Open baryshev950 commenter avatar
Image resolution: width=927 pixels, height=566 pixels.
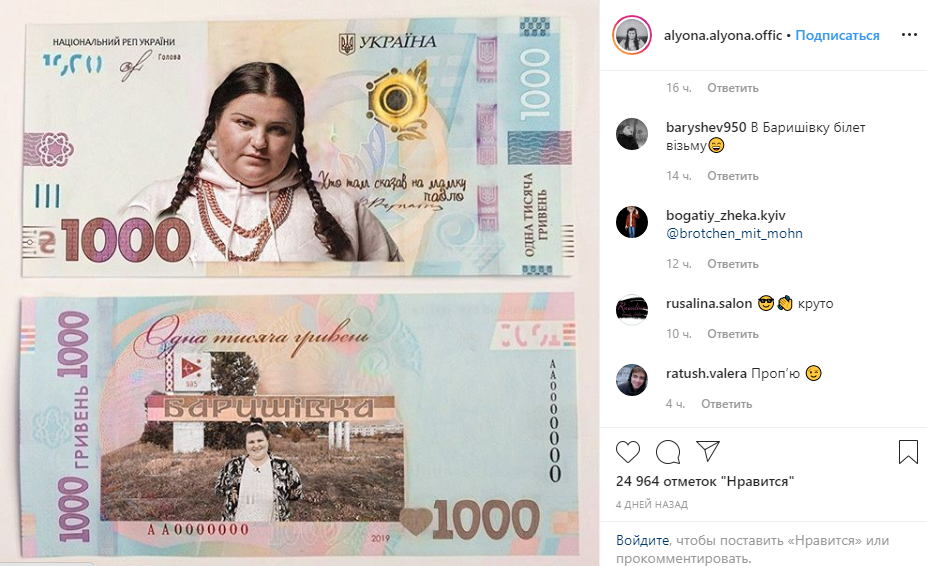pos(631,134)
